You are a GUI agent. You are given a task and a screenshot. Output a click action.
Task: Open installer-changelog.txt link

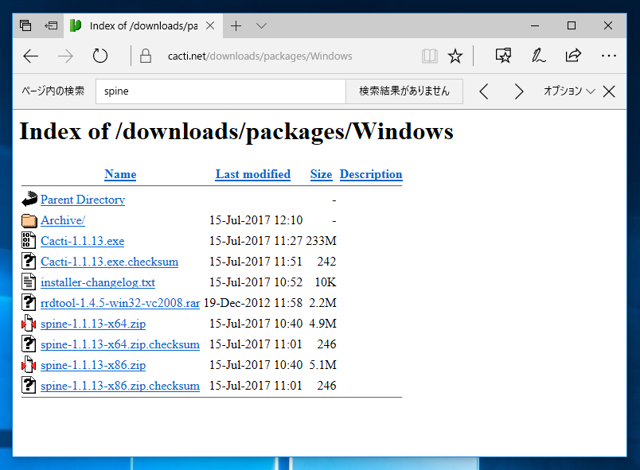click(98, 282)
